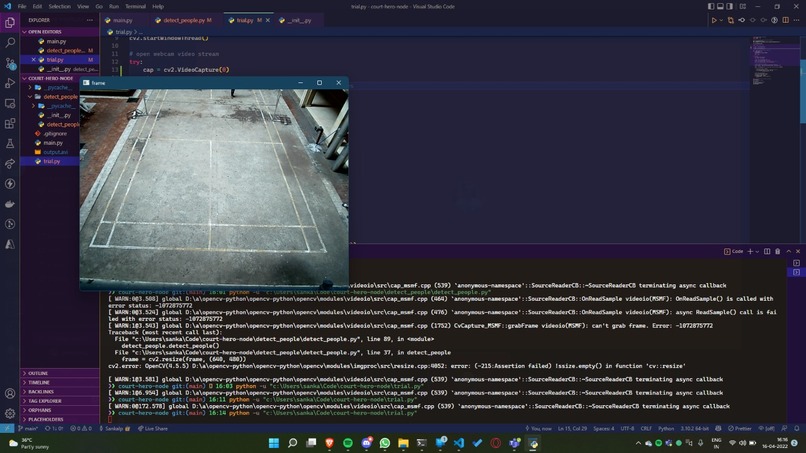Screen dimensions: 806x453
Task: Click the Run Python File play icon
Action: 713,20
